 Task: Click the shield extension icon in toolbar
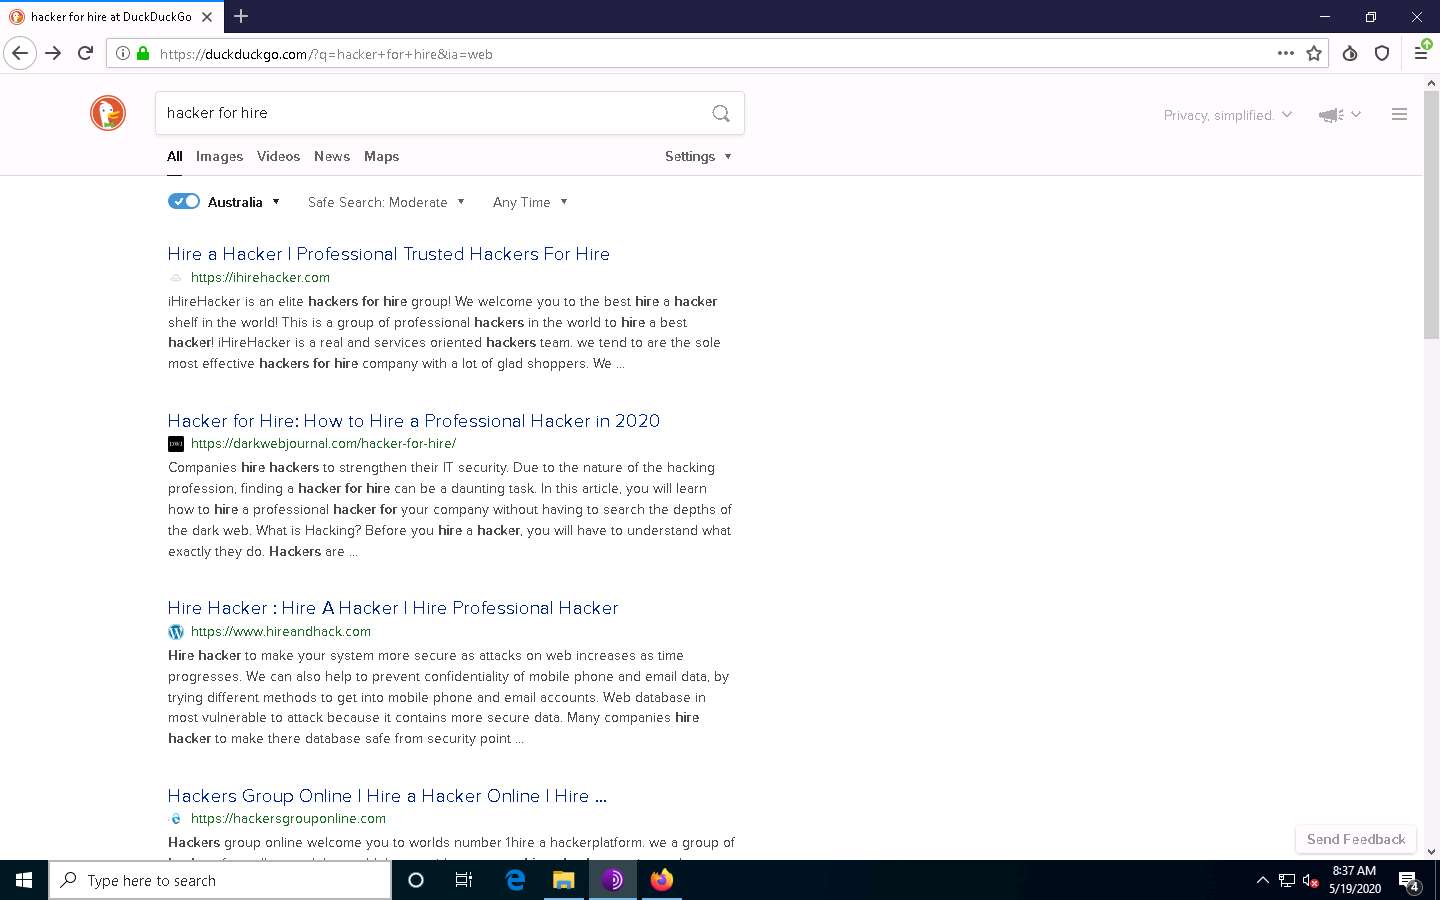pyautogui.click(x=1382, y=54)
